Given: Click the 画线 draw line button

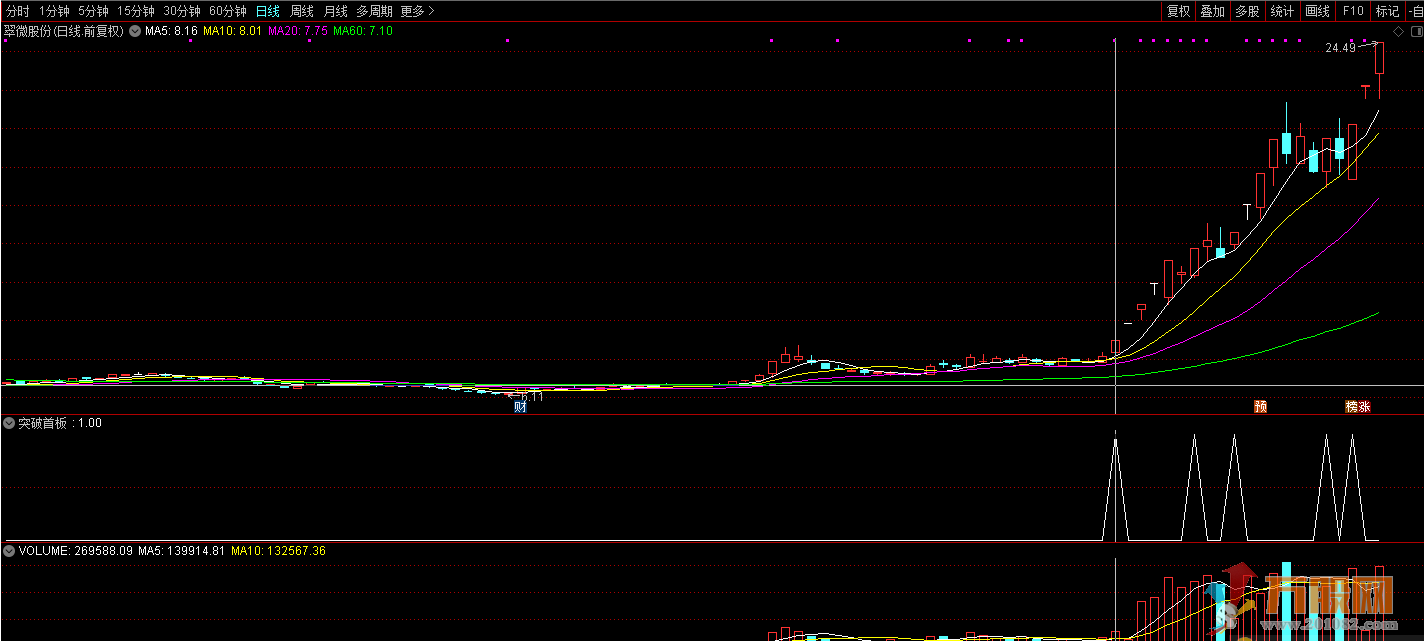Looking at the screenshot, I should (x=1318, y=11).
